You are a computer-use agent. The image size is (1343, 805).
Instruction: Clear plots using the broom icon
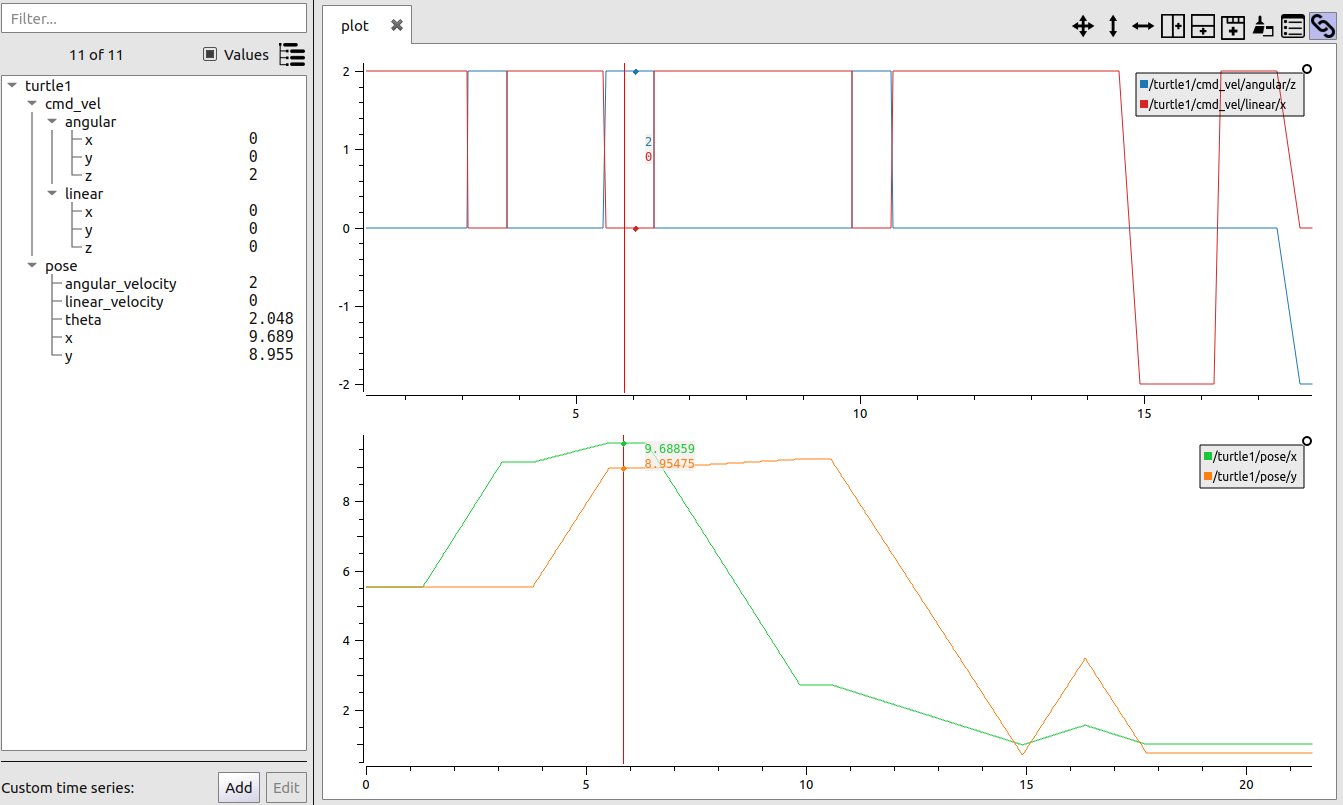(1263, 27)
